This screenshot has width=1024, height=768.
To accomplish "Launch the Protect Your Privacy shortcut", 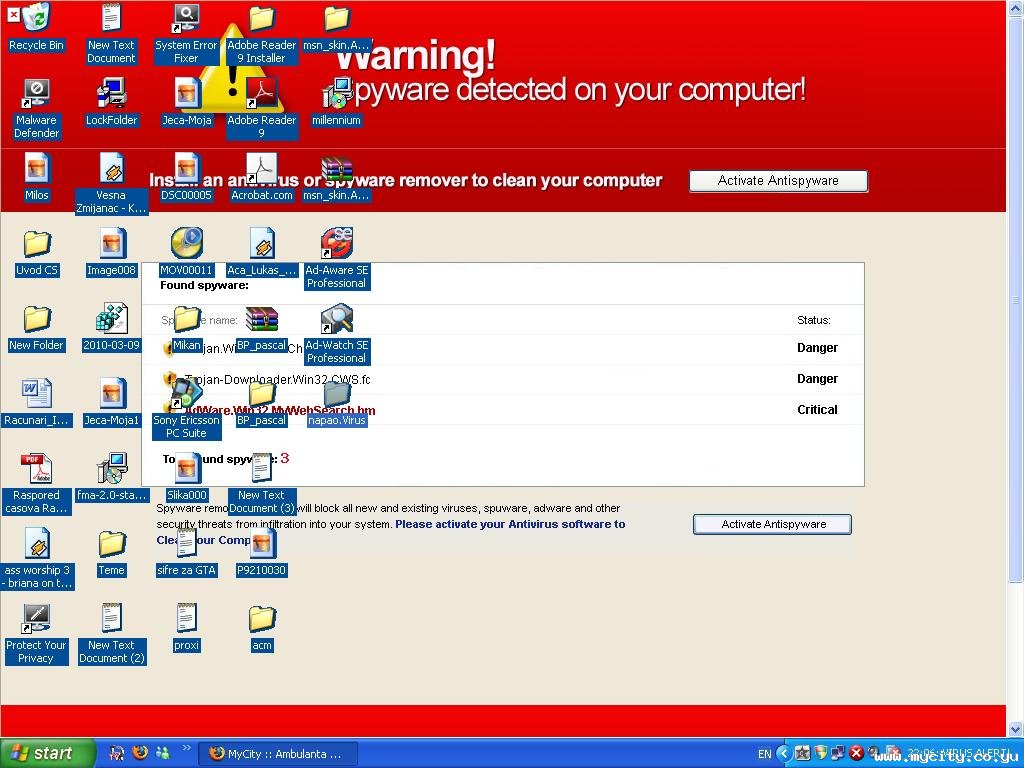I will coord(37,635).
